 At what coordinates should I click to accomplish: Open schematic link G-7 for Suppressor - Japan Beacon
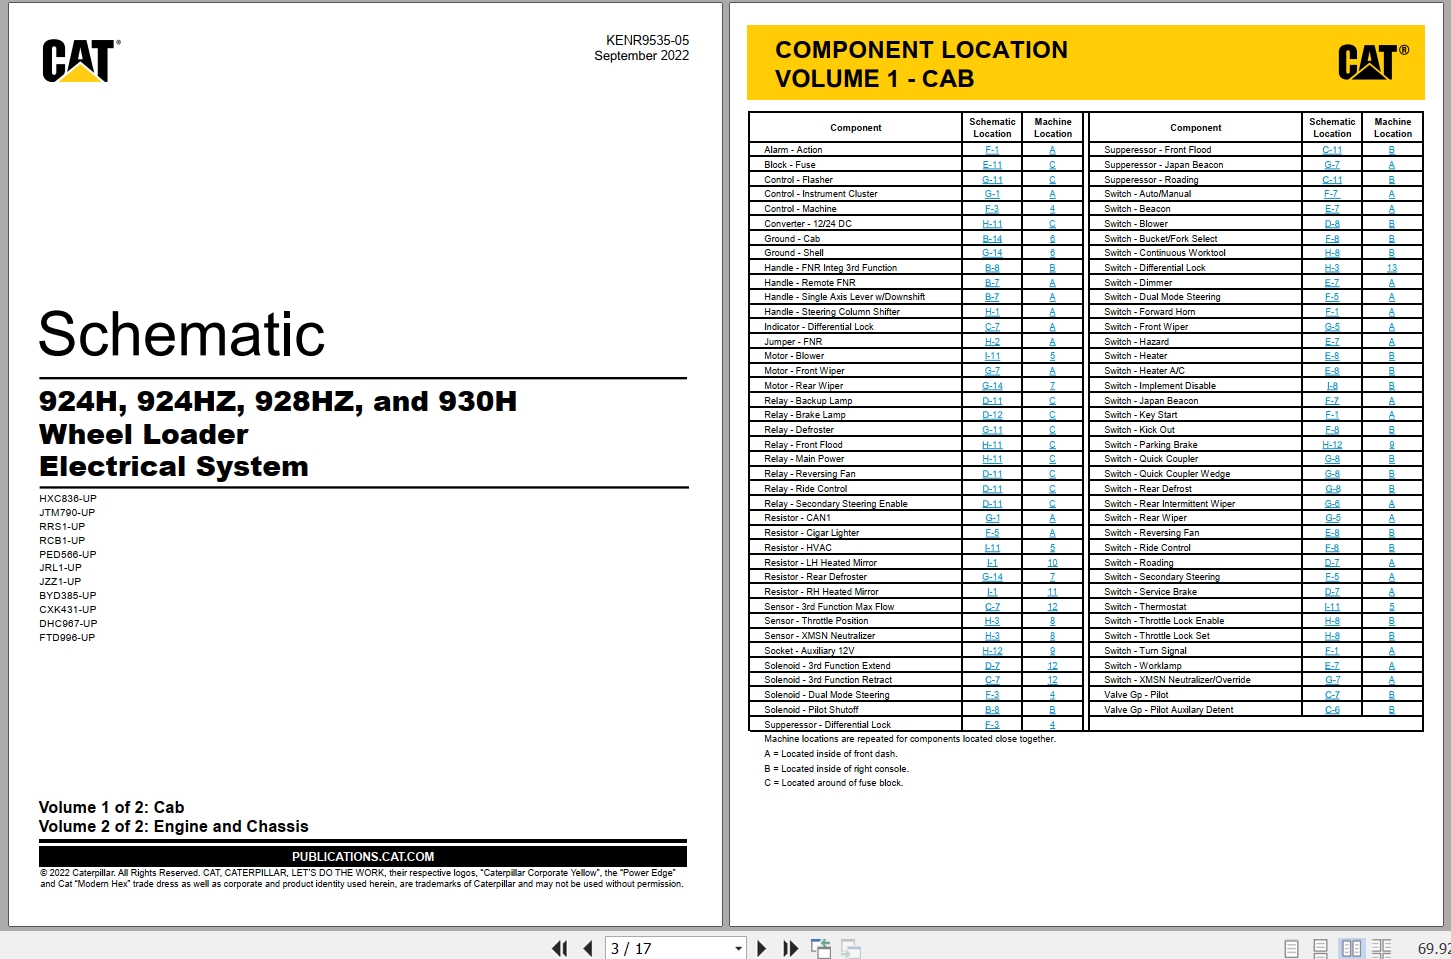coord(1332,165)
